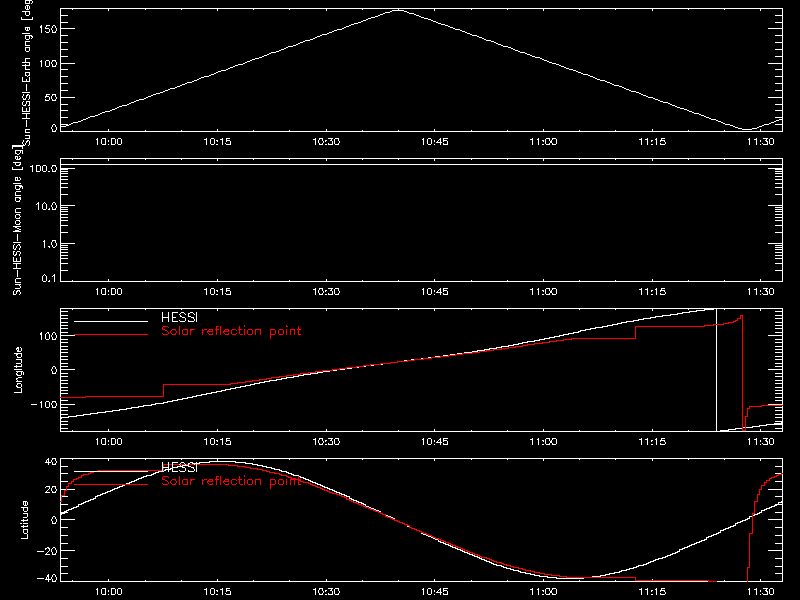Screen dimensions: 800x600
Task: Click the 100 tick of Longitude plot
Action: 47,336
